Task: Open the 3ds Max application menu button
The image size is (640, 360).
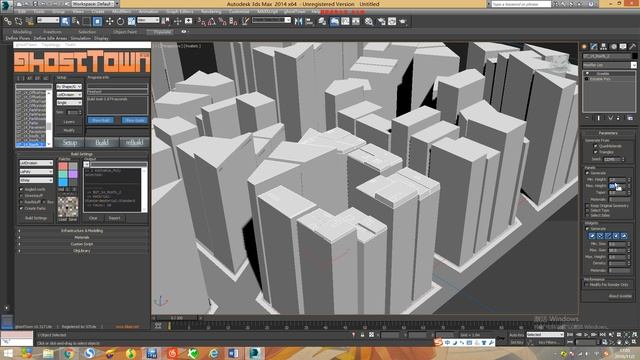Action: [x=6, y=5]
